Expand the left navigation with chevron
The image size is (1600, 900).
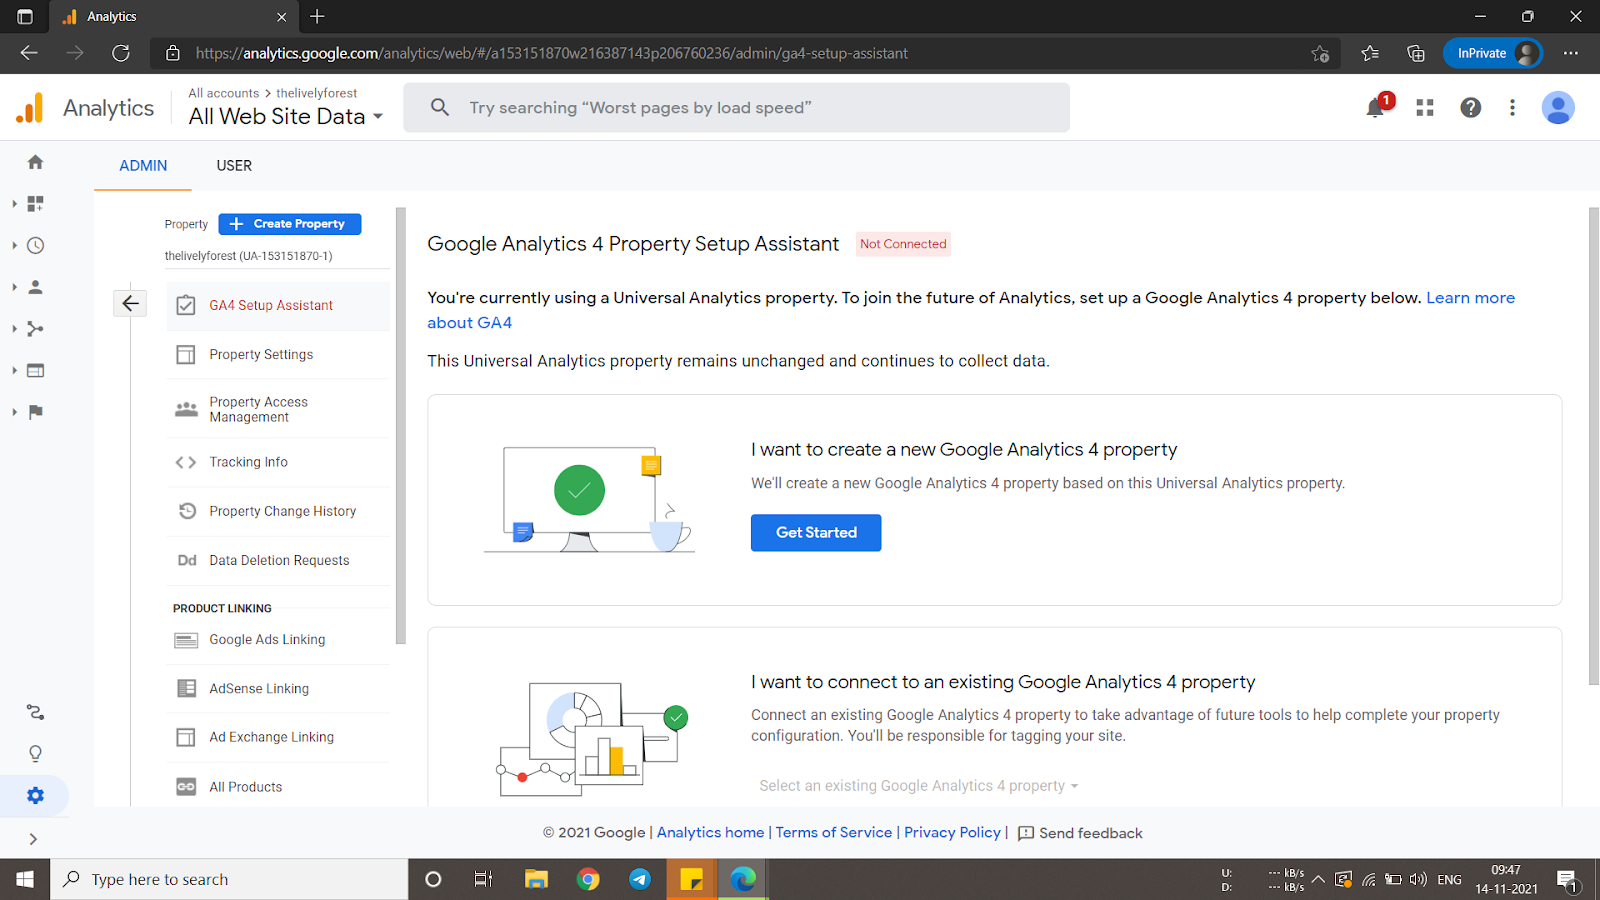pos(33,839)
